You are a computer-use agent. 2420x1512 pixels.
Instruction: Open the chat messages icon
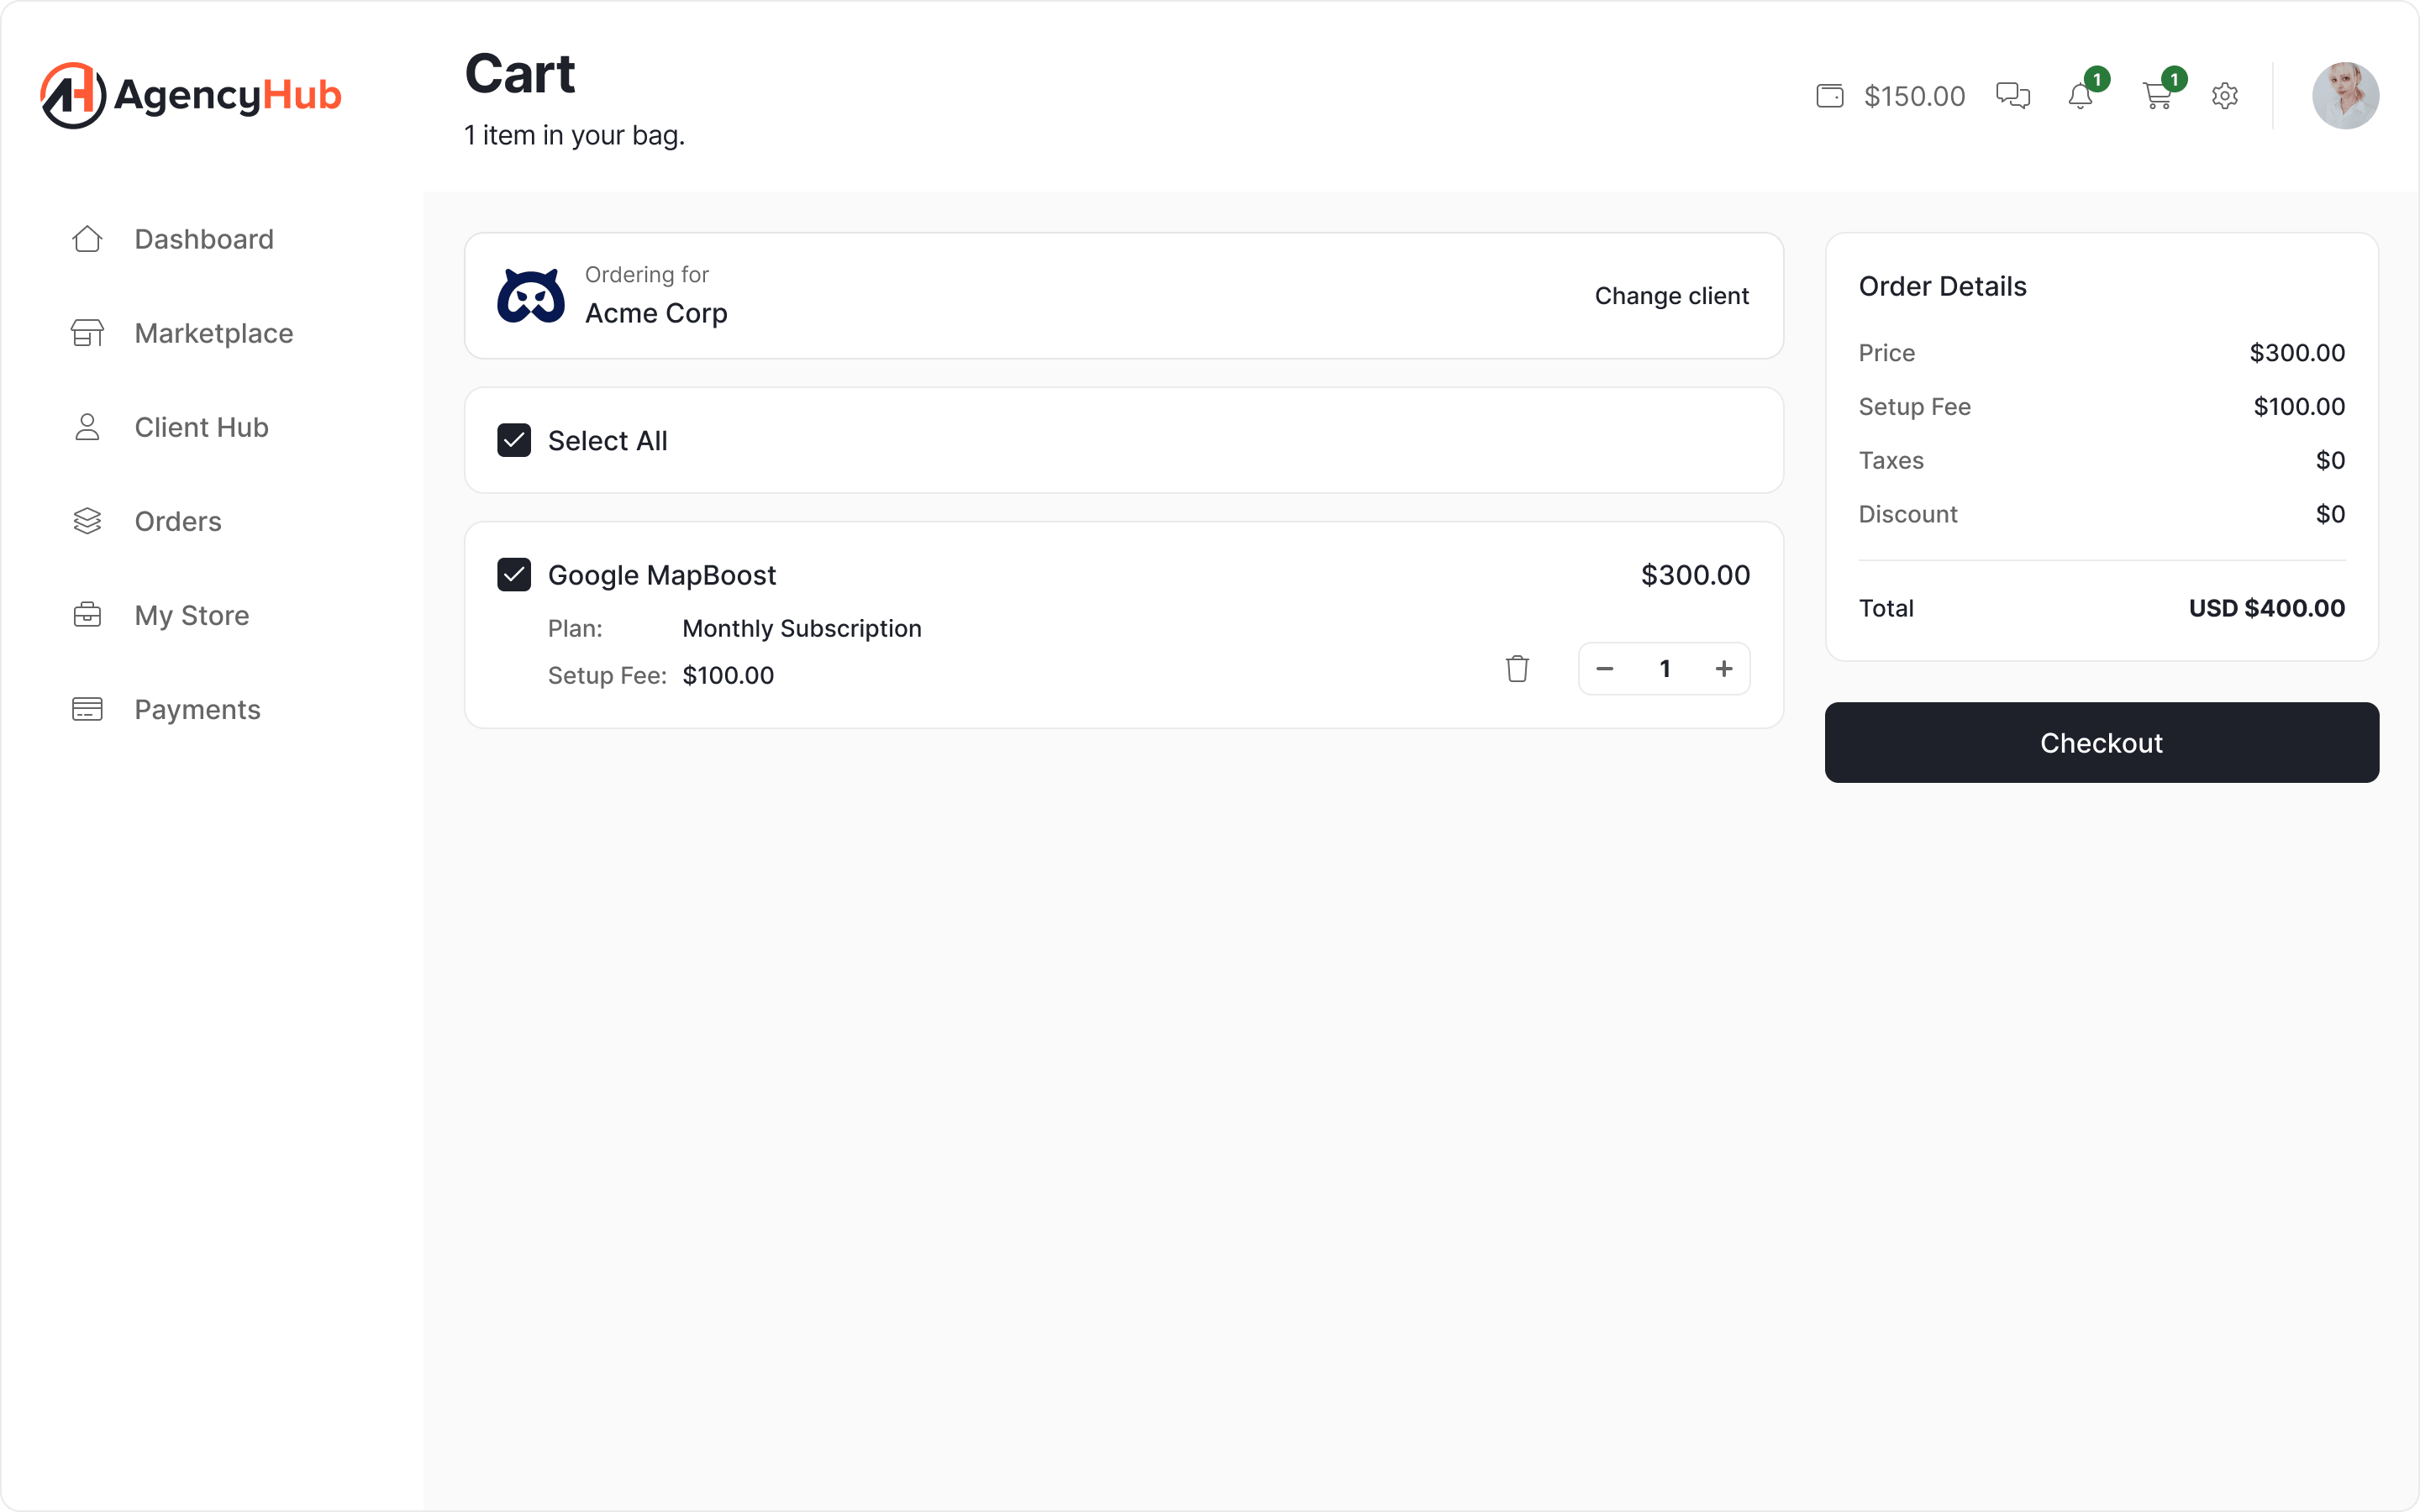[2012, 96]
